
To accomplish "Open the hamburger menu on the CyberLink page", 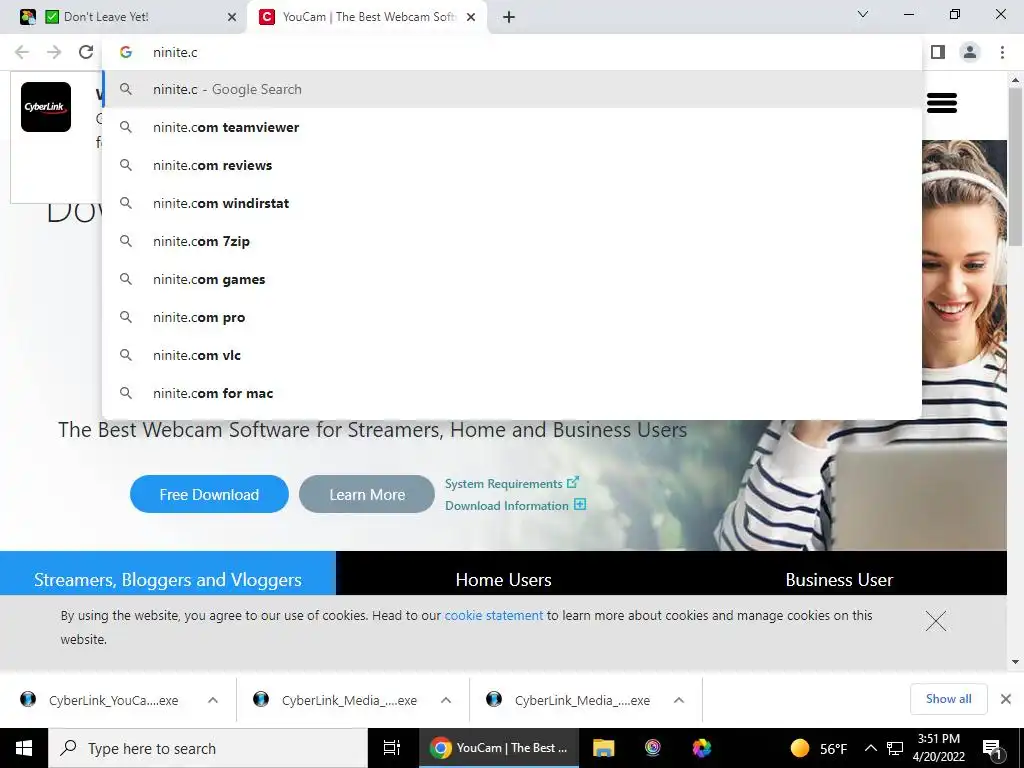I will 942,103.
